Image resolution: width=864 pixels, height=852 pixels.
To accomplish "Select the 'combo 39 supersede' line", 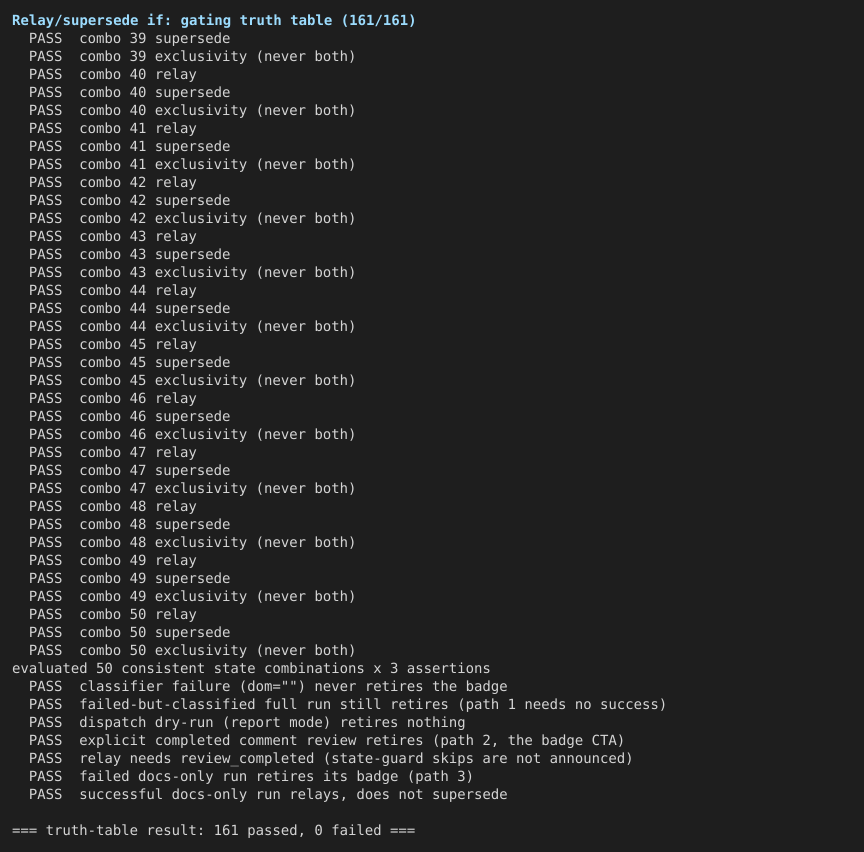I will pyautogui.click(x=129, y=39).
